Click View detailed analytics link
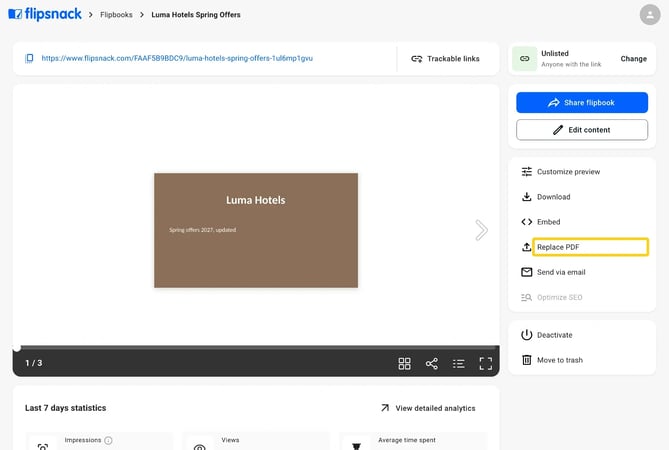Viewport: 669px width, 450px height. click(x=435, y=408)
